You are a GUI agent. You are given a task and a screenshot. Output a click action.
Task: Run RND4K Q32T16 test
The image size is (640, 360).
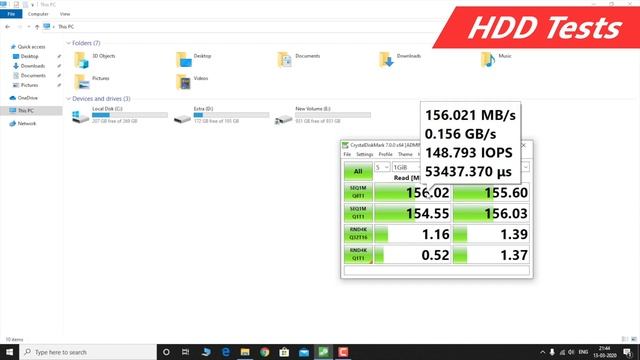tap(358, 233)
